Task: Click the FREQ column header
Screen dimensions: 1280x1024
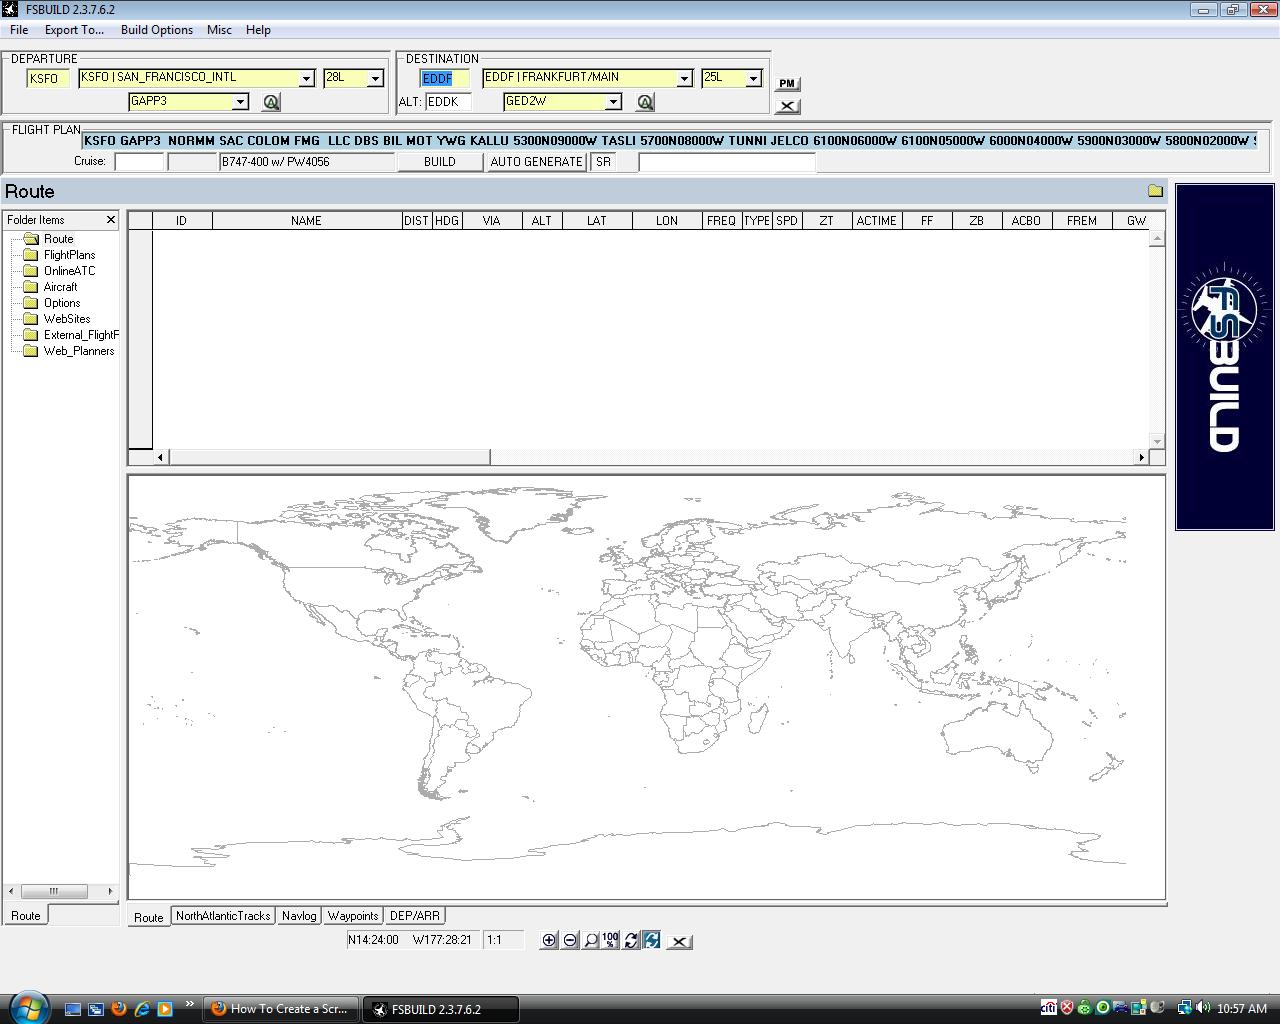Action: pos(721,221)
